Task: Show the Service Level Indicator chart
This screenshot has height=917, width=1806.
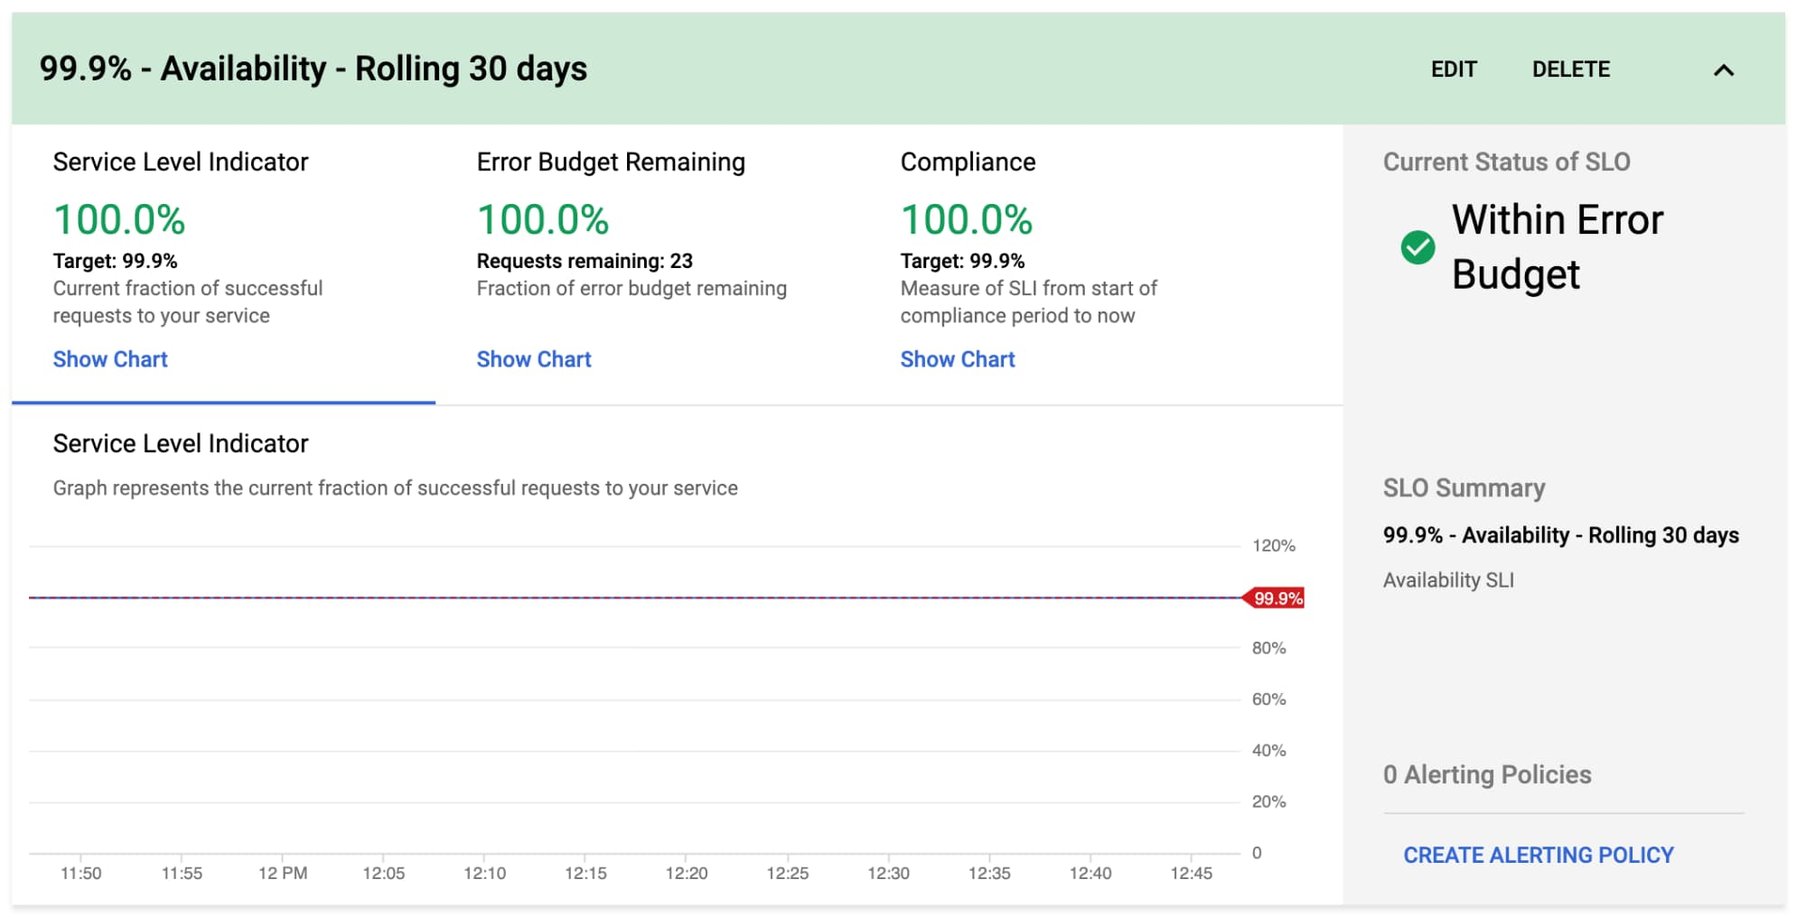Action: (x=110, y=359)
